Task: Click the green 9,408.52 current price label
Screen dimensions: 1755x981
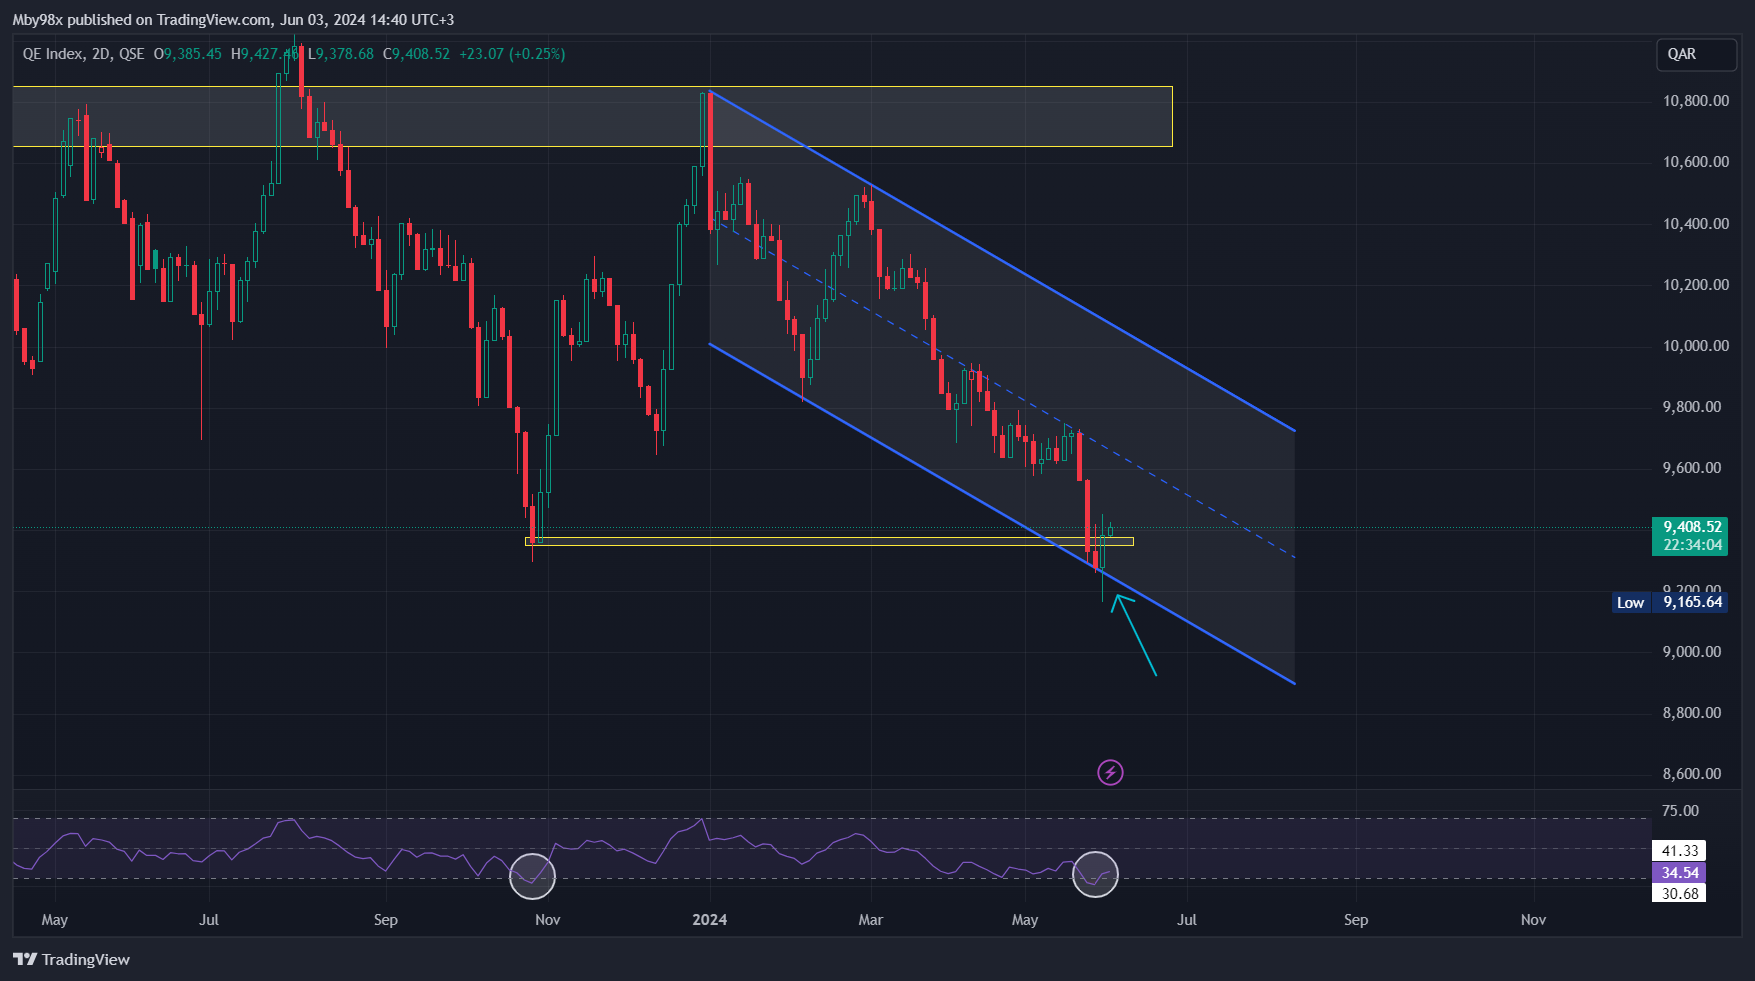Action: coord(1691,527)
